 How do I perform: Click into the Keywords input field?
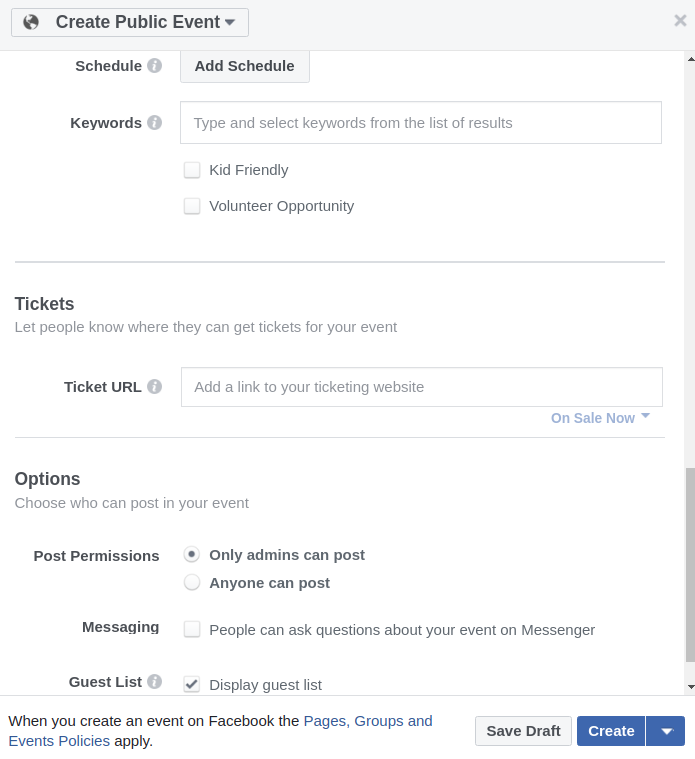[421, 123]
